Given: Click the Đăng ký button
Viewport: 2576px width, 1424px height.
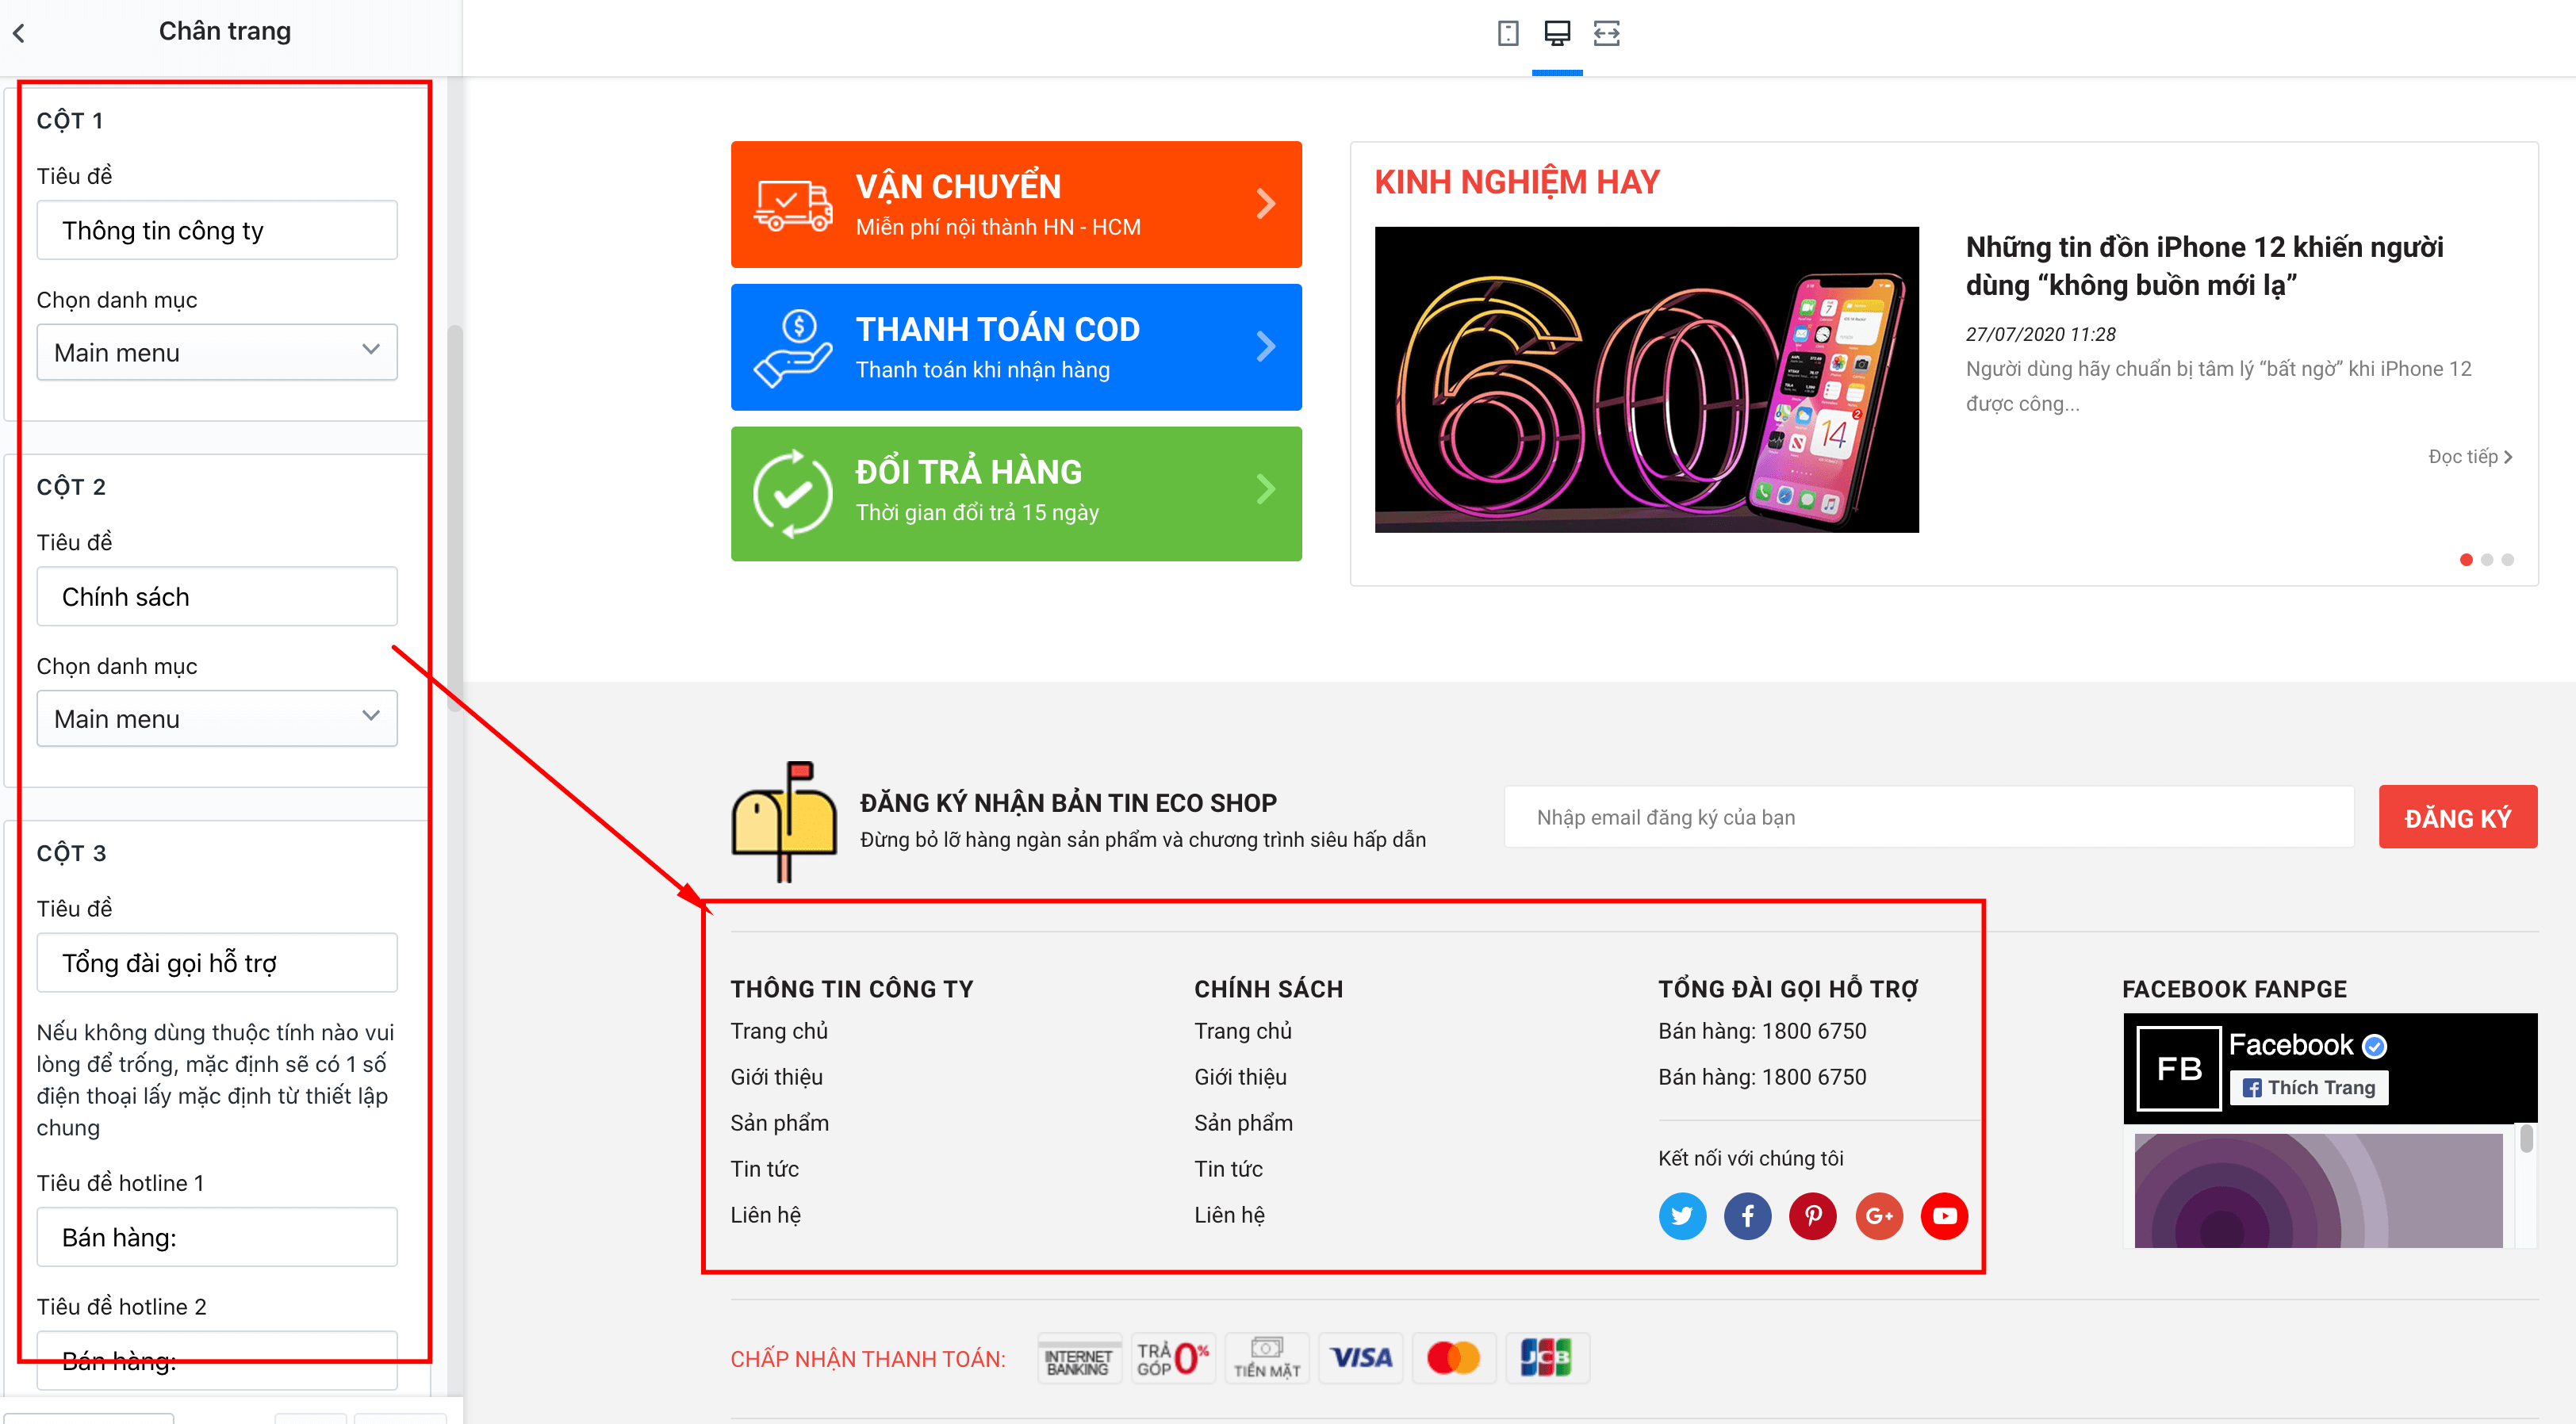Looking at the screenshot, I should tap(2457, 818).
